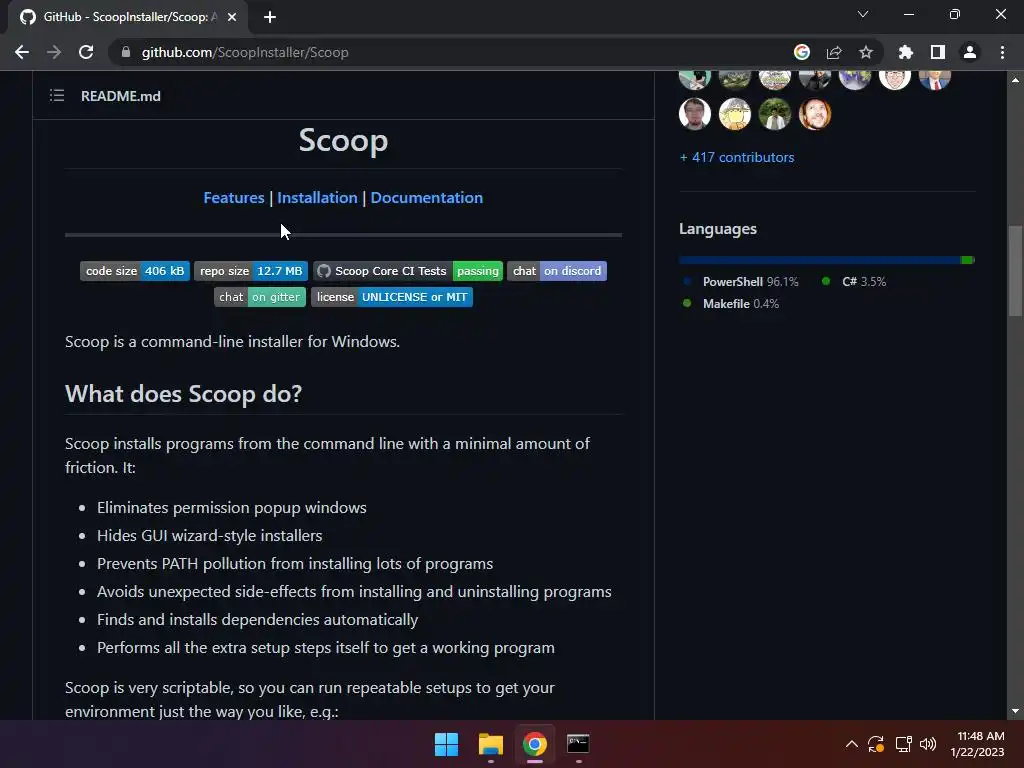Click Finds and installs dependencies automatically bullet
This screenshot has height=768, width=1024.
(257, 620)
